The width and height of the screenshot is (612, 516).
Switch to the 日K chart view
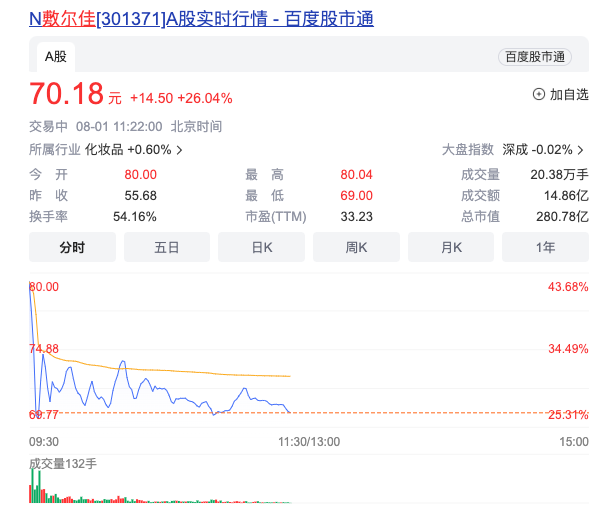click(x=261, y=247)
